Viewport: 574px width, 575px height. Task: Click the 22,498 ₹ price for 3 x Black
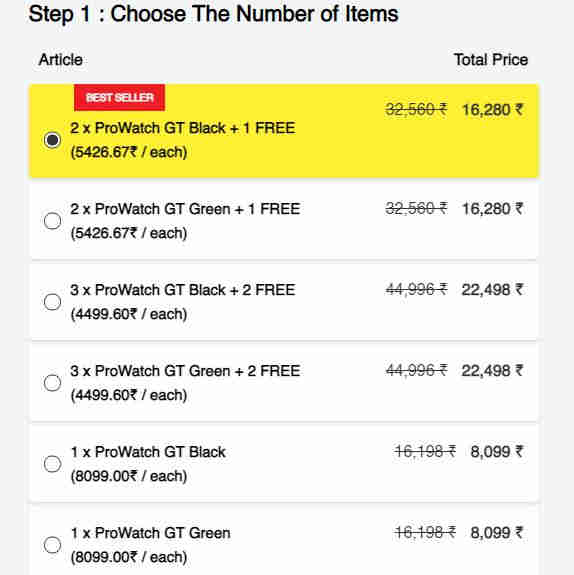[x=493, y=290]
